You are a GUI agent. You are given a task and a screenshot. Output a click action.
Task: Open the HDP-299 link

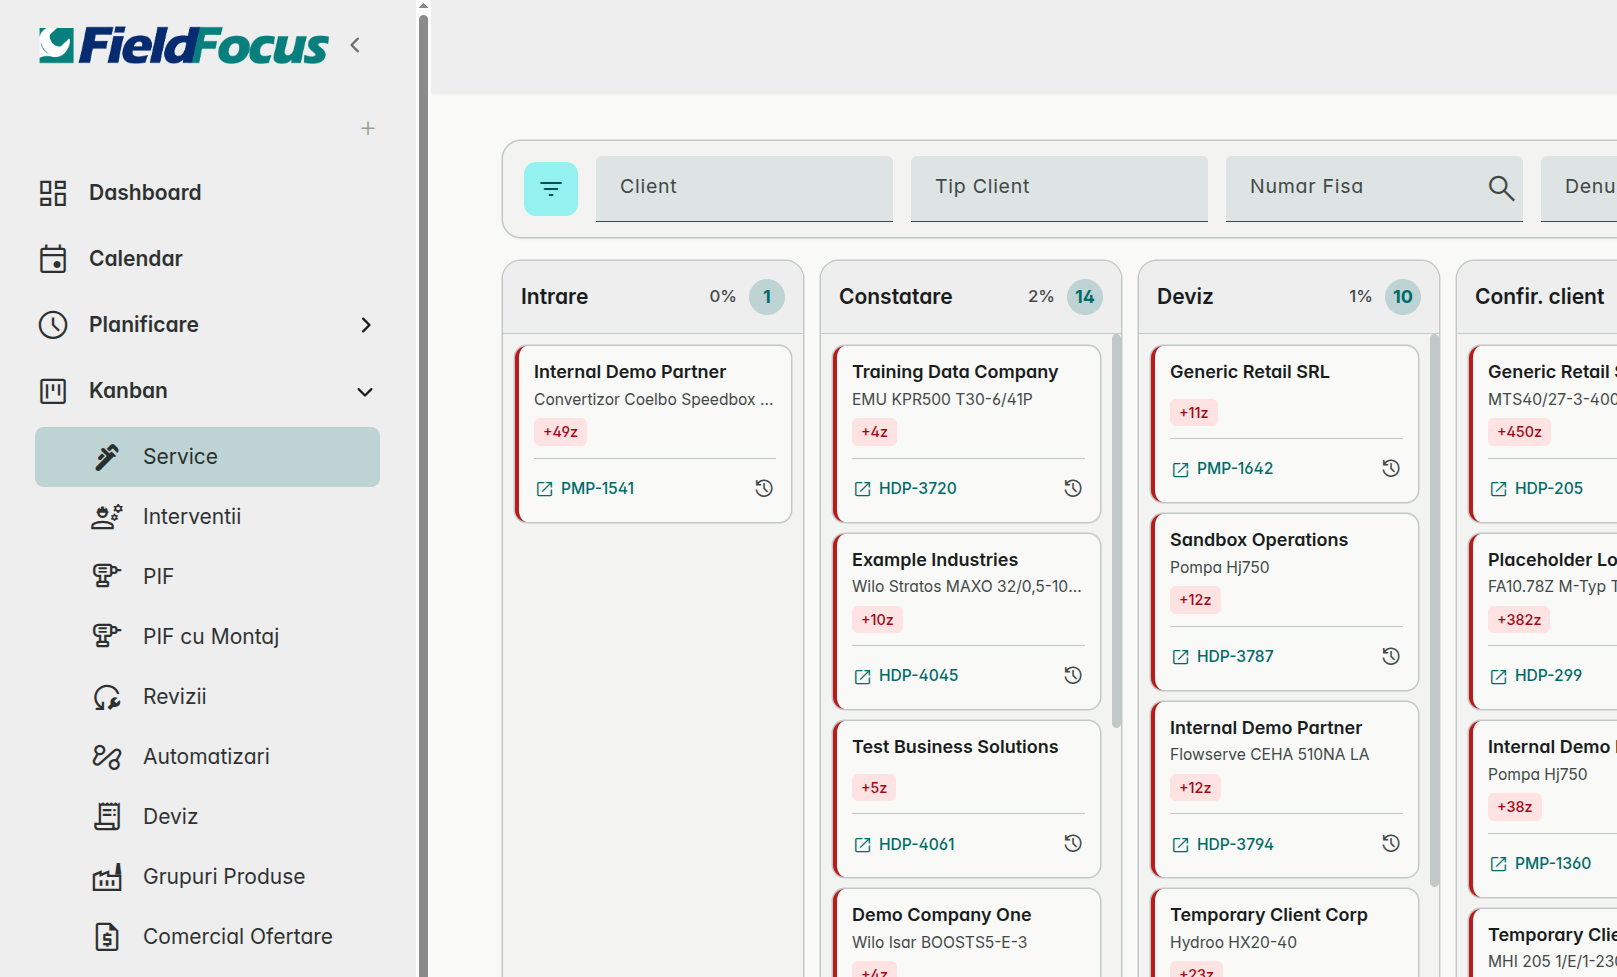(x=1536, y=676)
